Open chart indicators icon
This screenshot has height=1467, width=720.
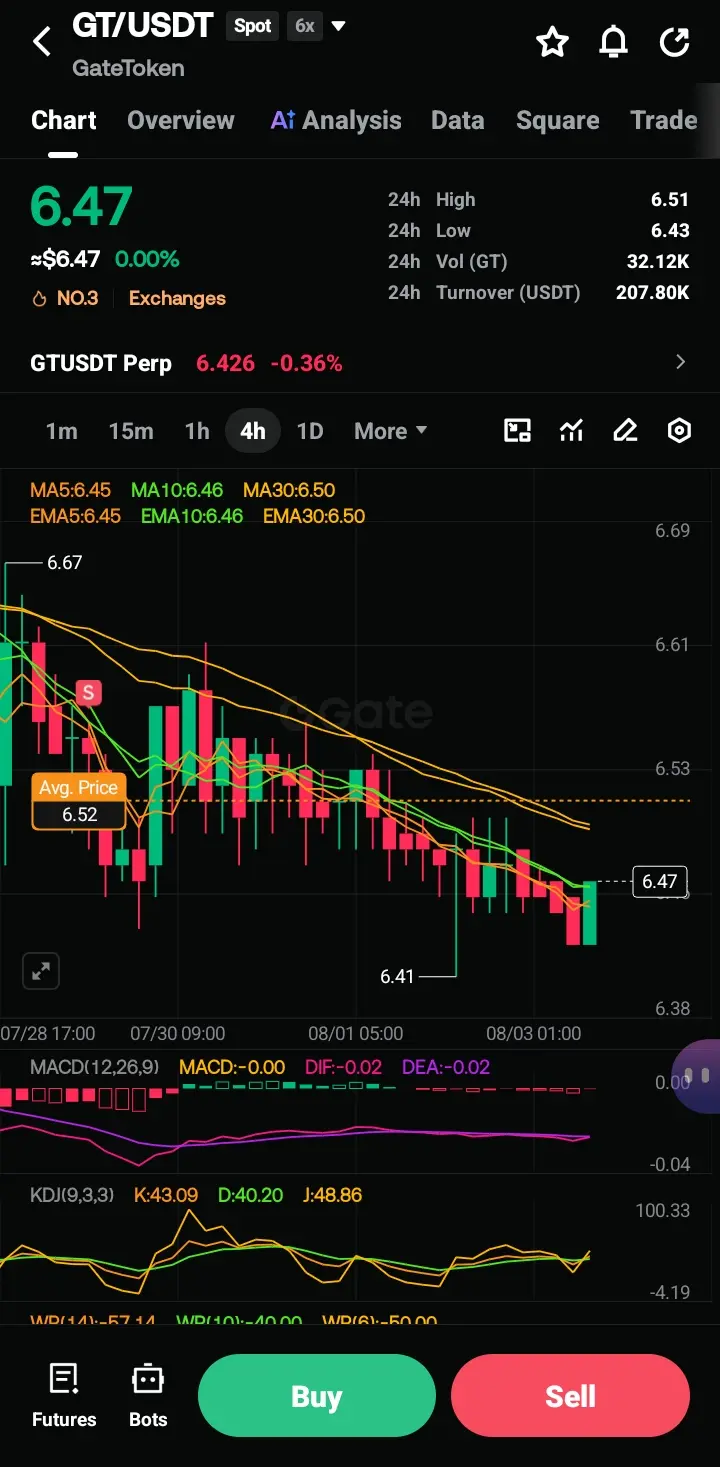(571, 431)
